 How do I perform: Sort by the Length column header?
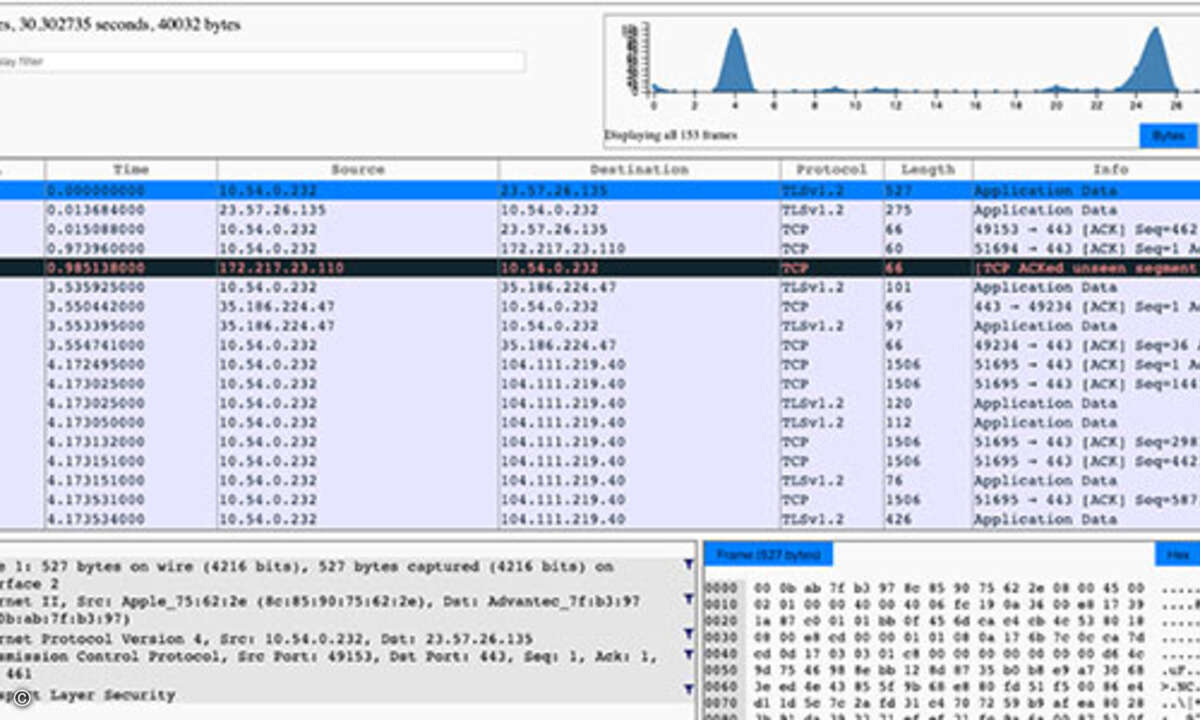pyautogui.click(x=928, y=170)
